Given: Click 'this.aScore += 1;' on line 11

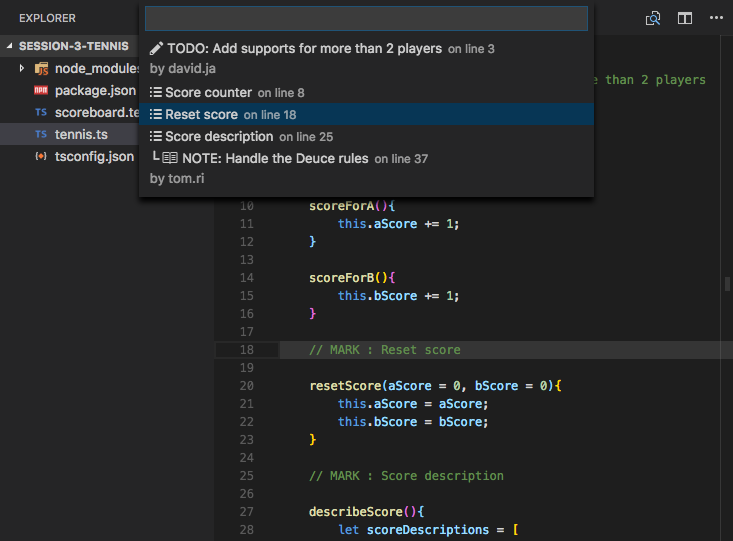Looking at the screenshot, I should click(x=399, y=224).
